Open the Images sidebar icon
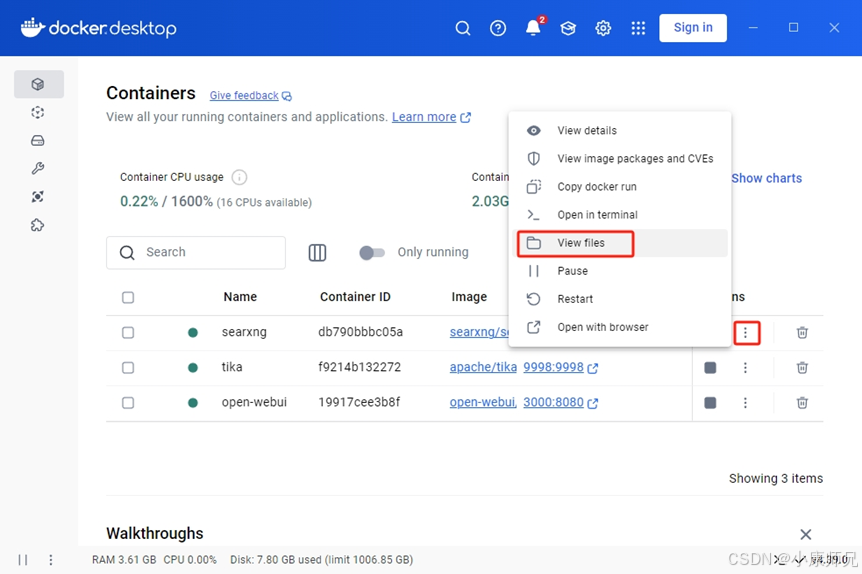The width and height of the screenshot is (862, 574). 38,113
